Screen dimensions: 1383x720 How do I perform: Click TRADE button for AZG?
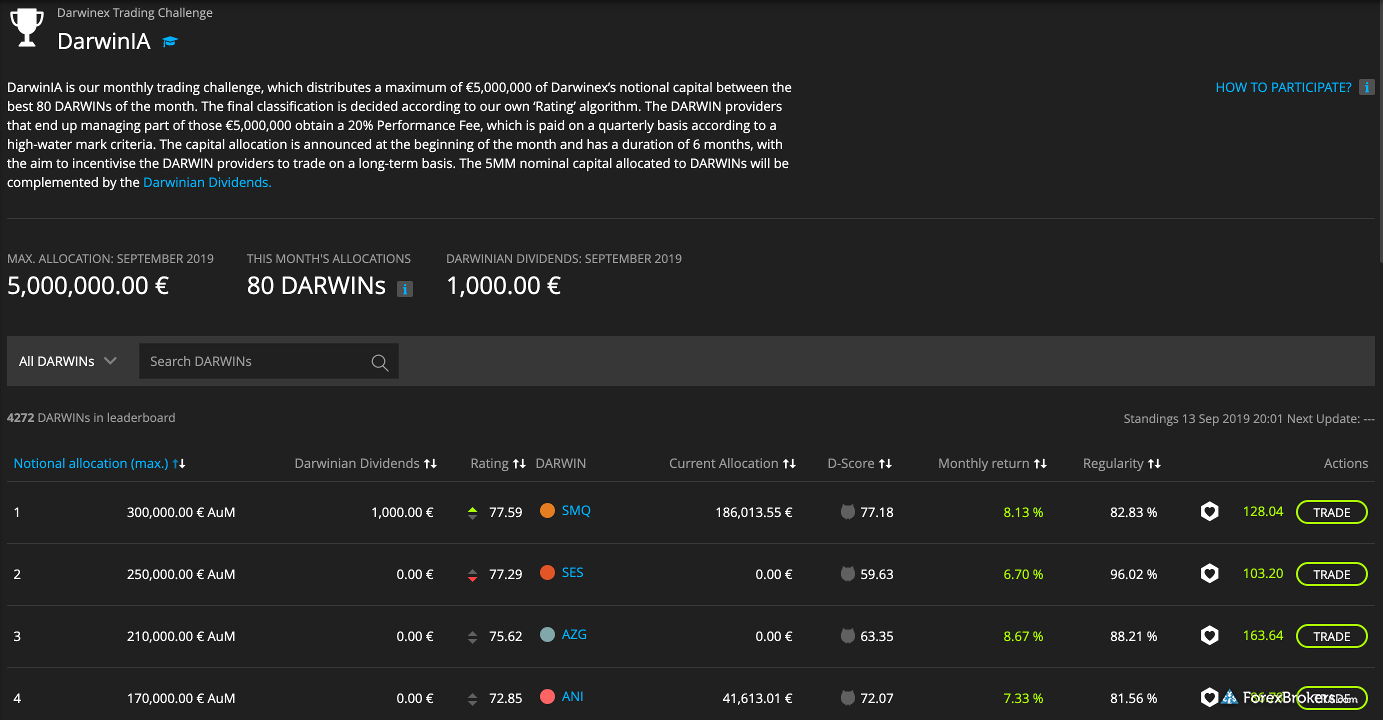(1332, 636)
